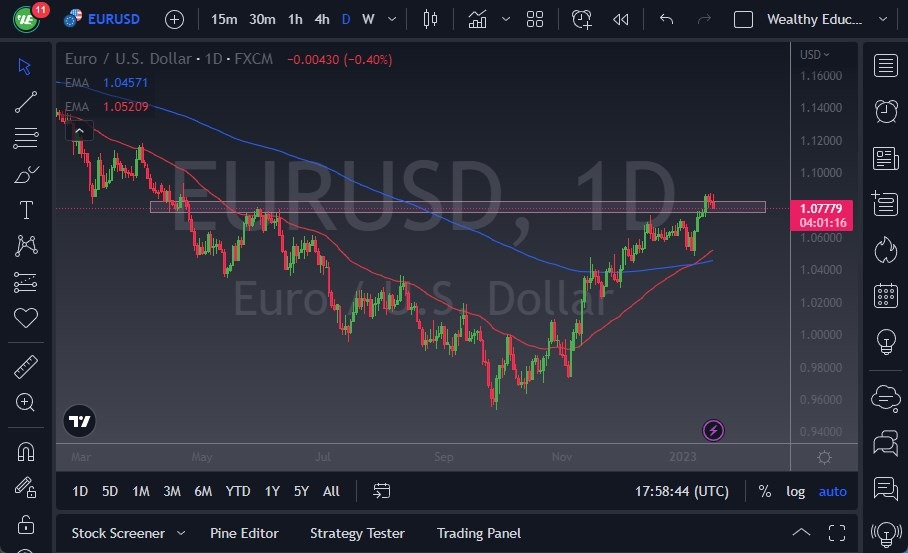This screenshot has width=908, height=553.
Task: Expand the timeframe interval dropdown
Action: (392, 19)
